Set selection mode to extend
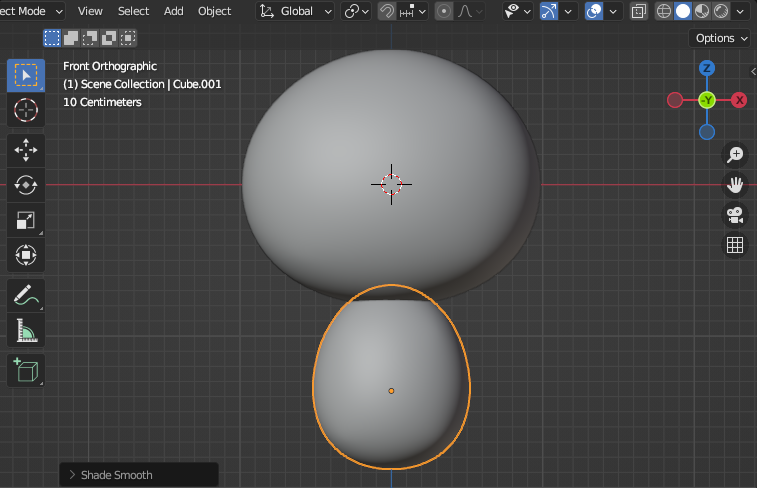Screen dimensions: 757x488 [x=71, y=38]
